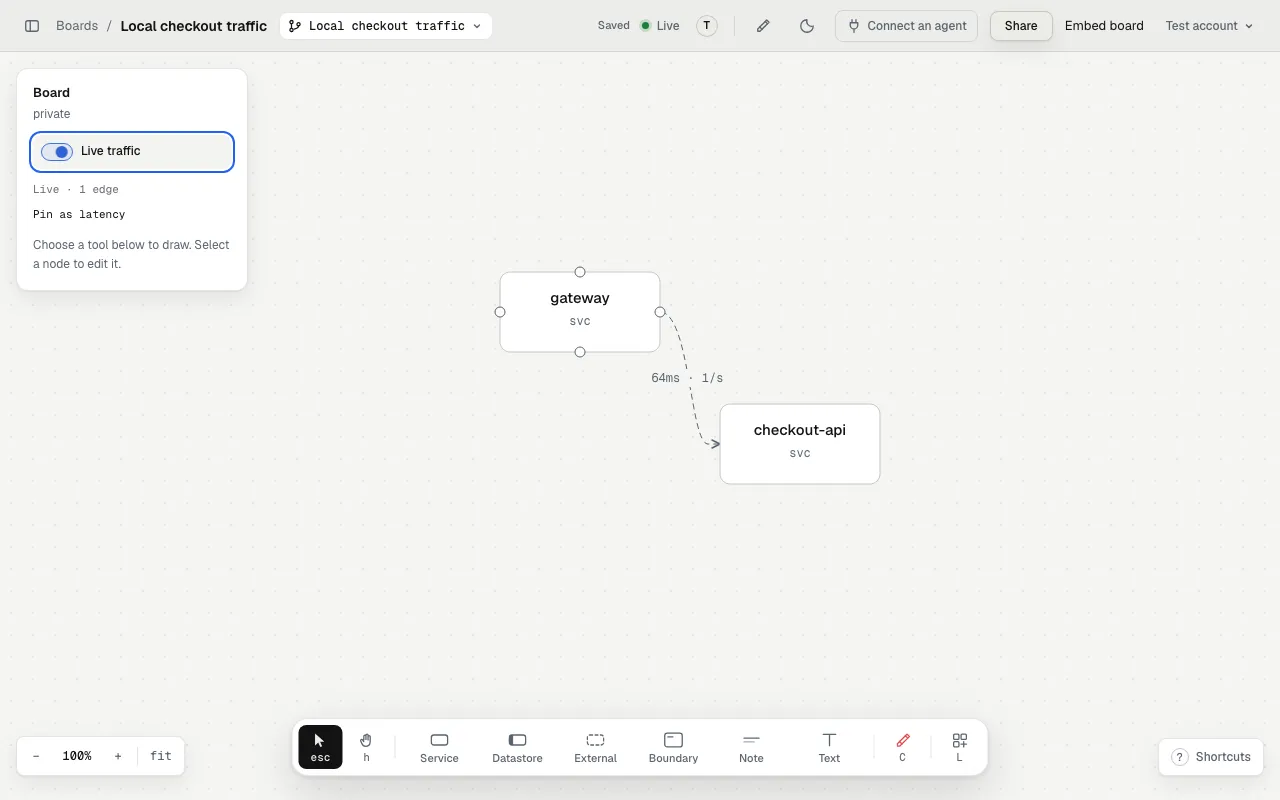Pick the Service node tool
The width and height of the screenshot is (1280, 800).
pos(439,747)
